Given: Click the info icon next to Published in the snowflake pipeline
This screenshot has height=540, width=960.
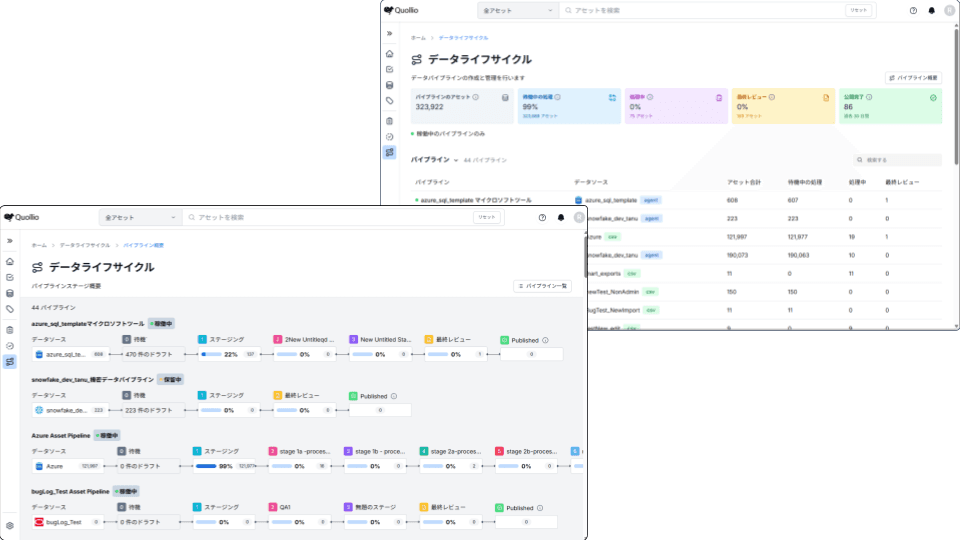Looking at the screenshot, I should coord(394,396).
